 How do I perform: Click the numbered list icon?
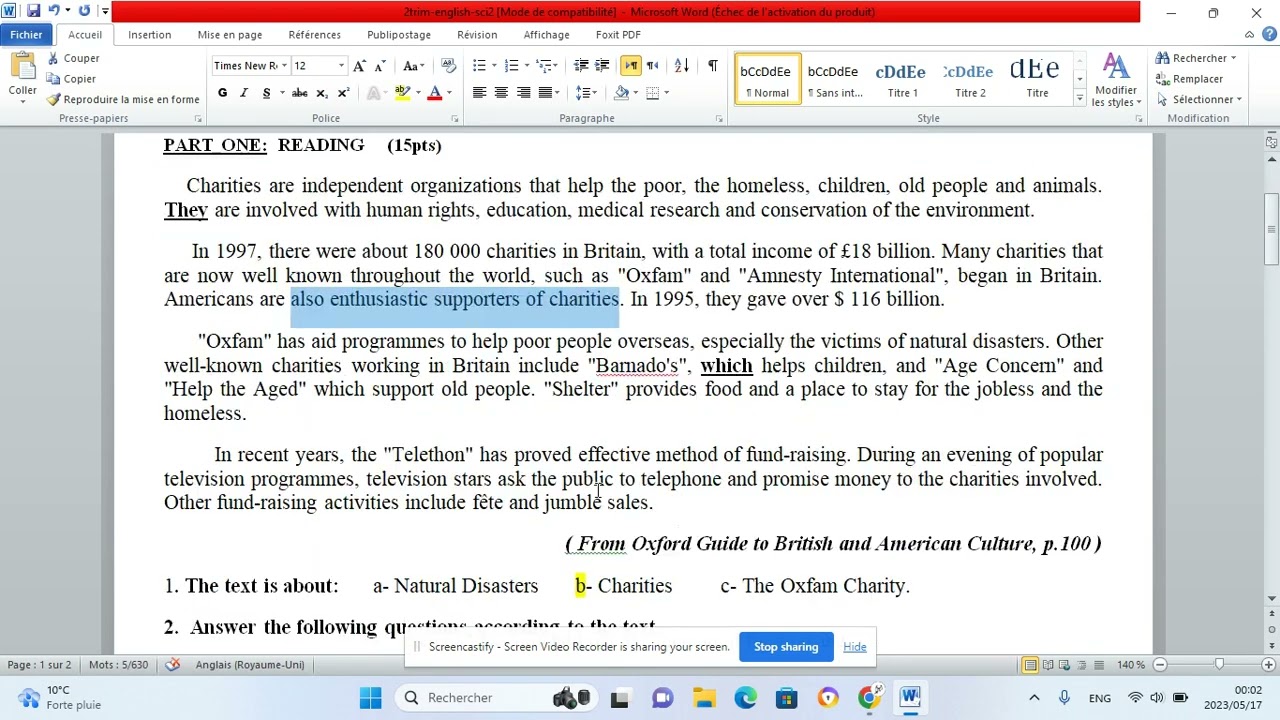coord(511,66)
